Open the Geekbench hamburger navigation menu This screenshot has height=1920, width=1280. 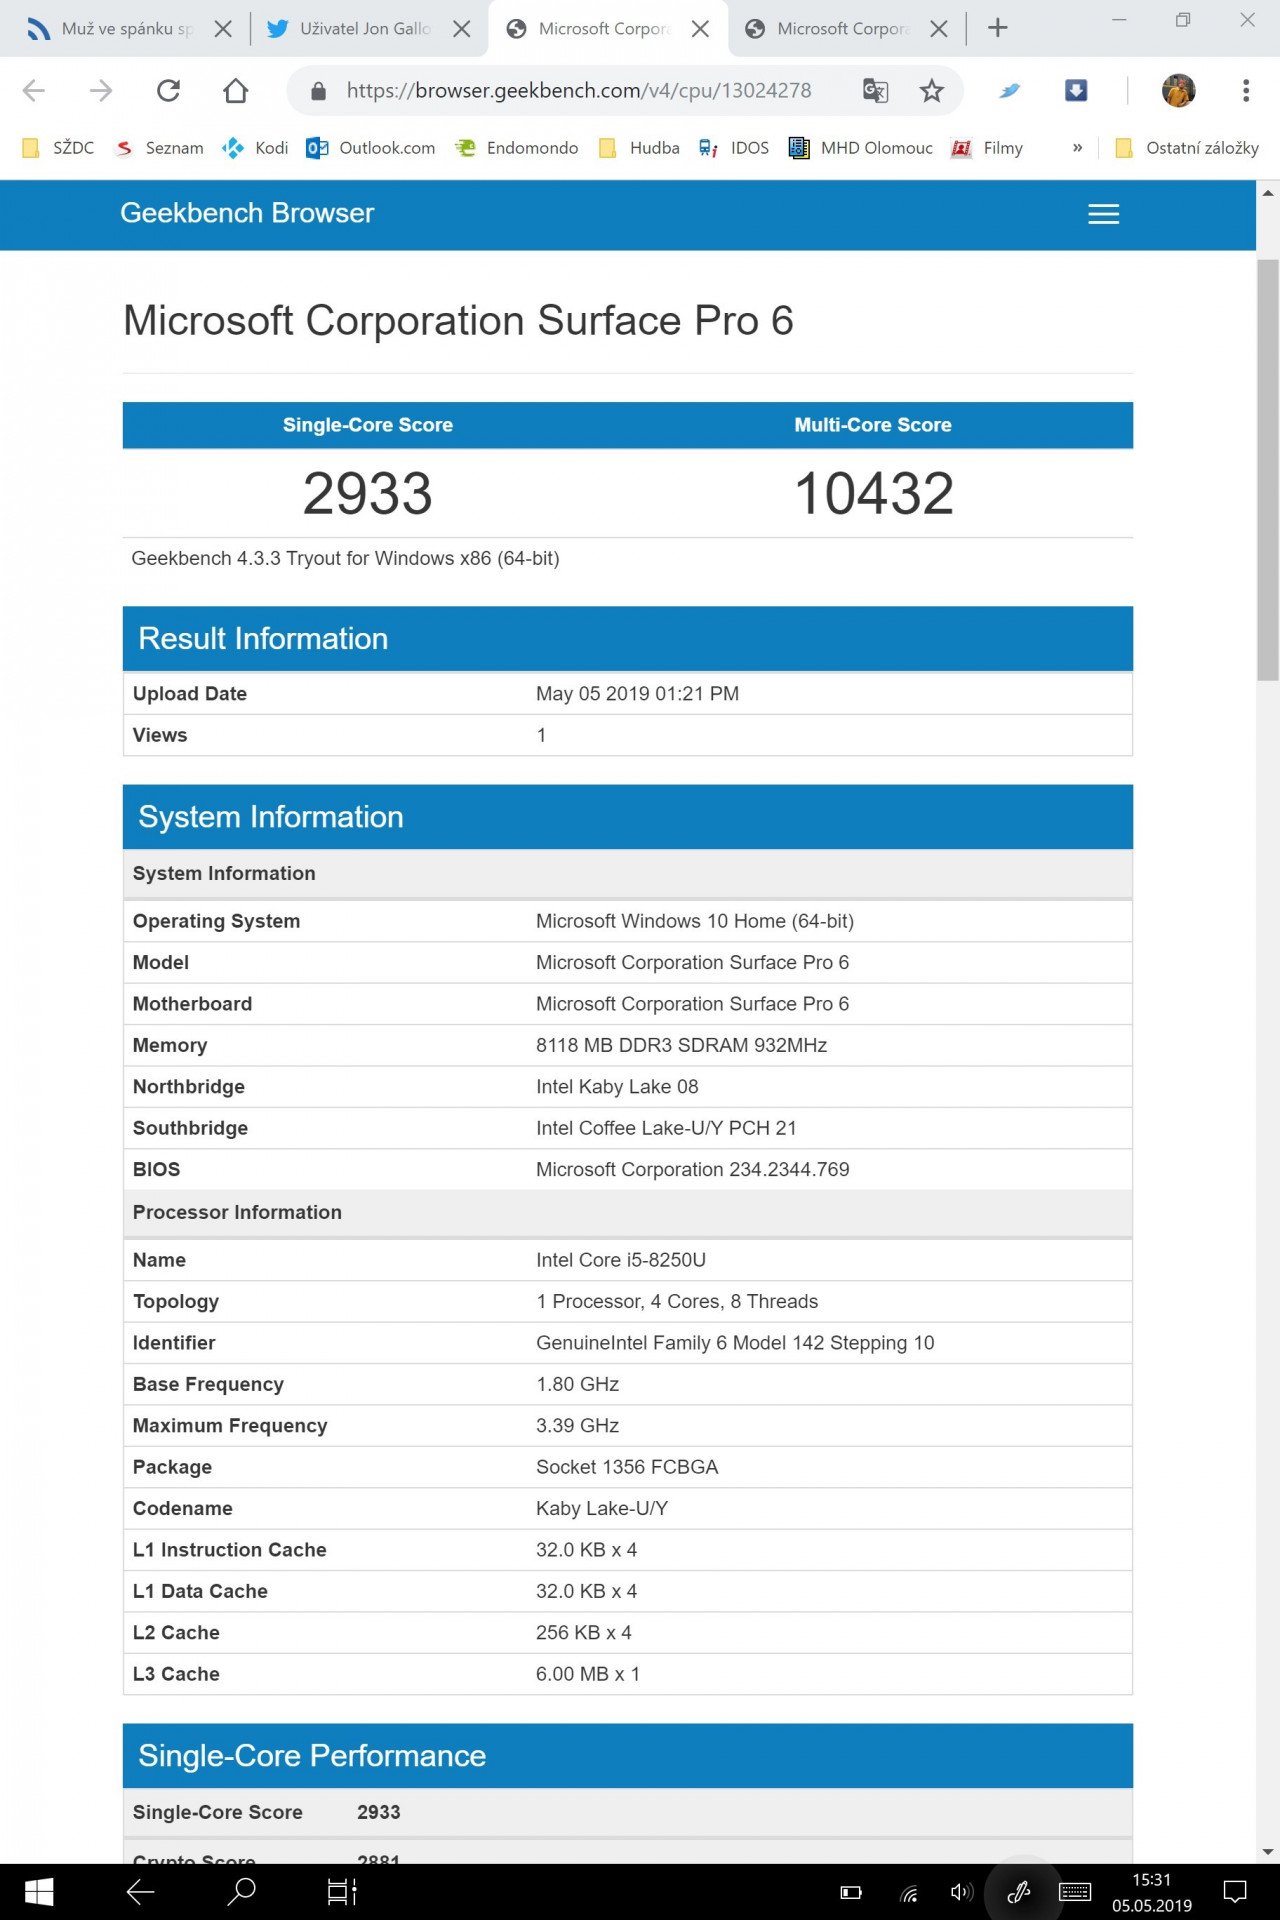point(1103,214)
